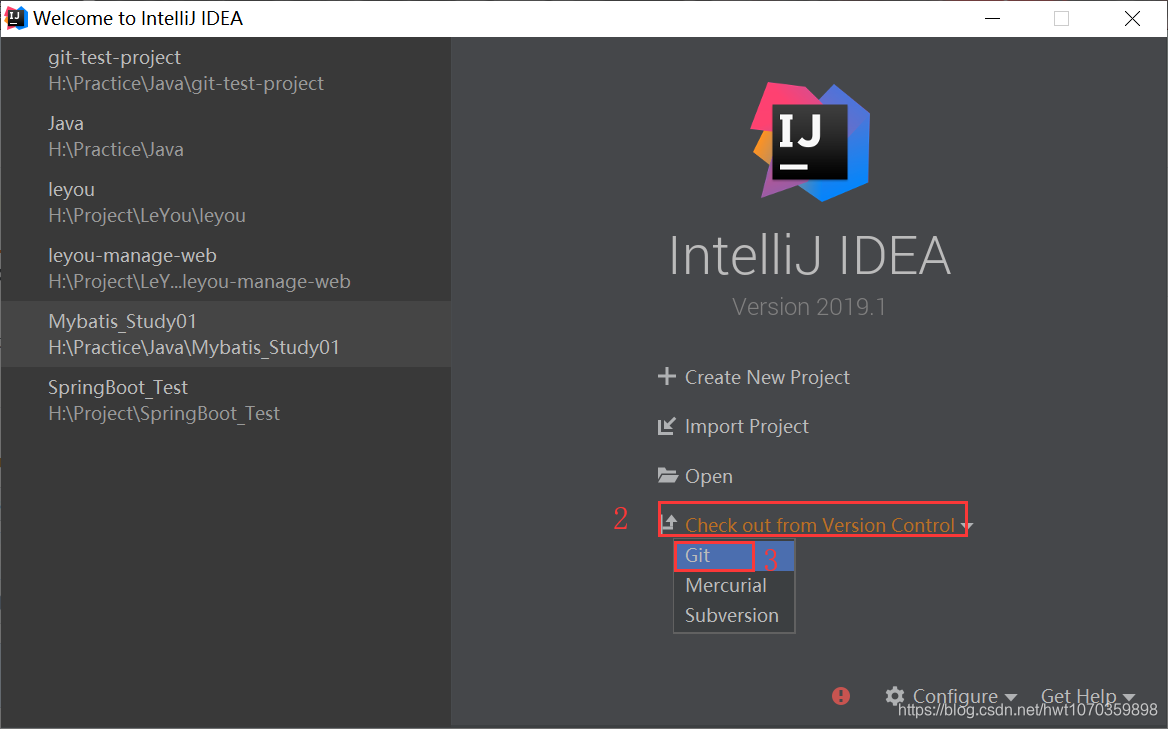Click the path H:\Project\LeYou\leyou

point(147,215)
